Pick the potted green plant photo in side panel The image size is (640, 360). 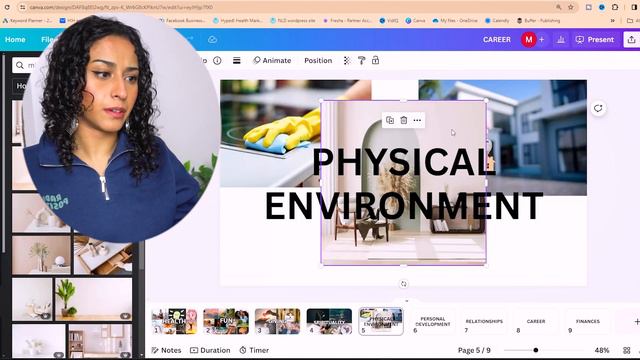(93, 300)
